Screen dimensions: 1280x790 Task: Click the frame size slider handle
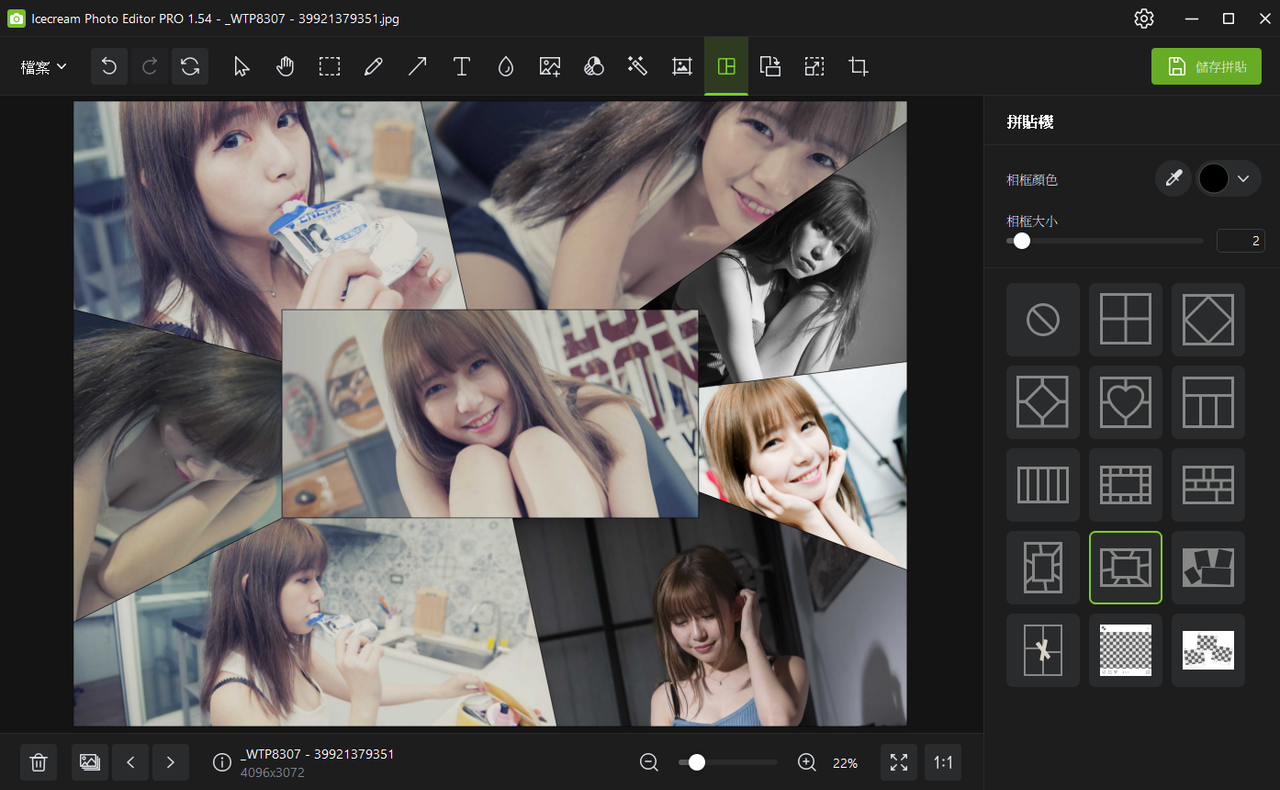tap(1021, 241)
